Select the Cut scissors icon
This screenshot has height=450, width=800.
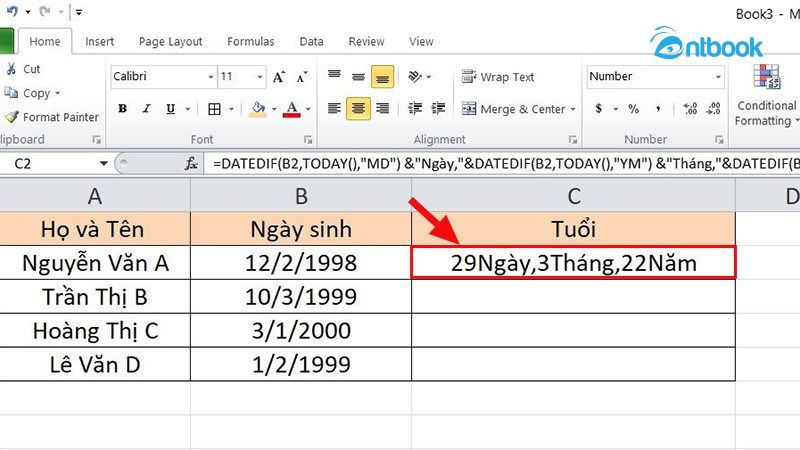coord(11,69)
